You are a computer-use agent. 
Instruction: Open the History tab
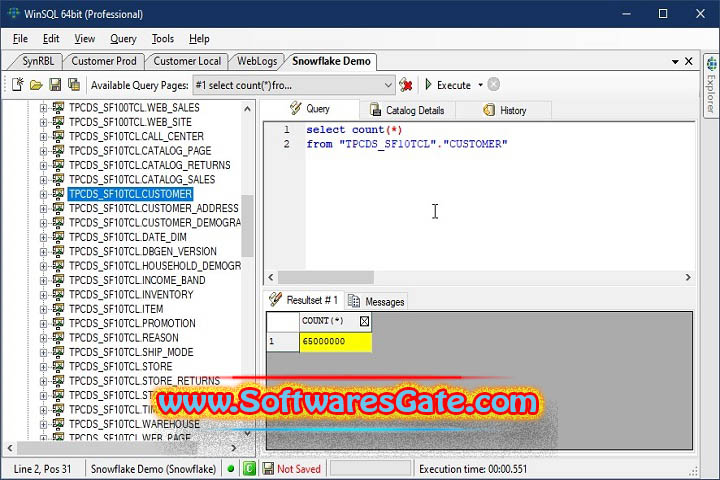coord(505,110)
